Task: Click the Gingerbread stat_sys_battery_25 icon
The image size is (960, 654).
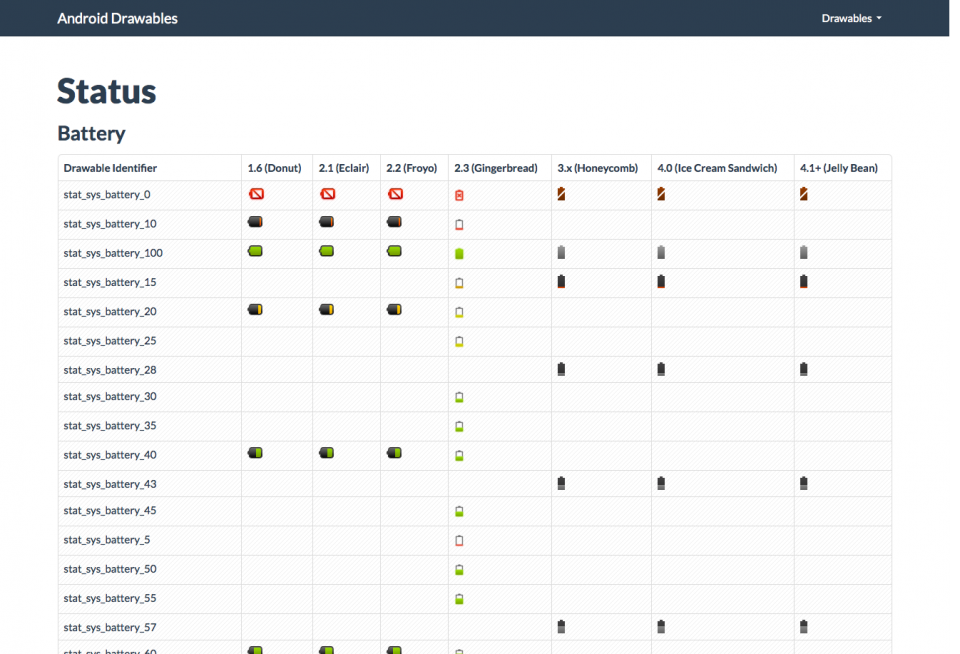Action: pos(459,342)
